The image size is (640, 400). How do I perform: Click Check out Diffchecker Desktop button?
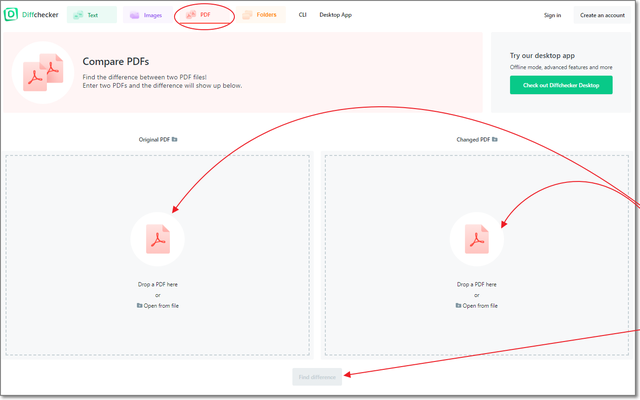pos(561,85)
